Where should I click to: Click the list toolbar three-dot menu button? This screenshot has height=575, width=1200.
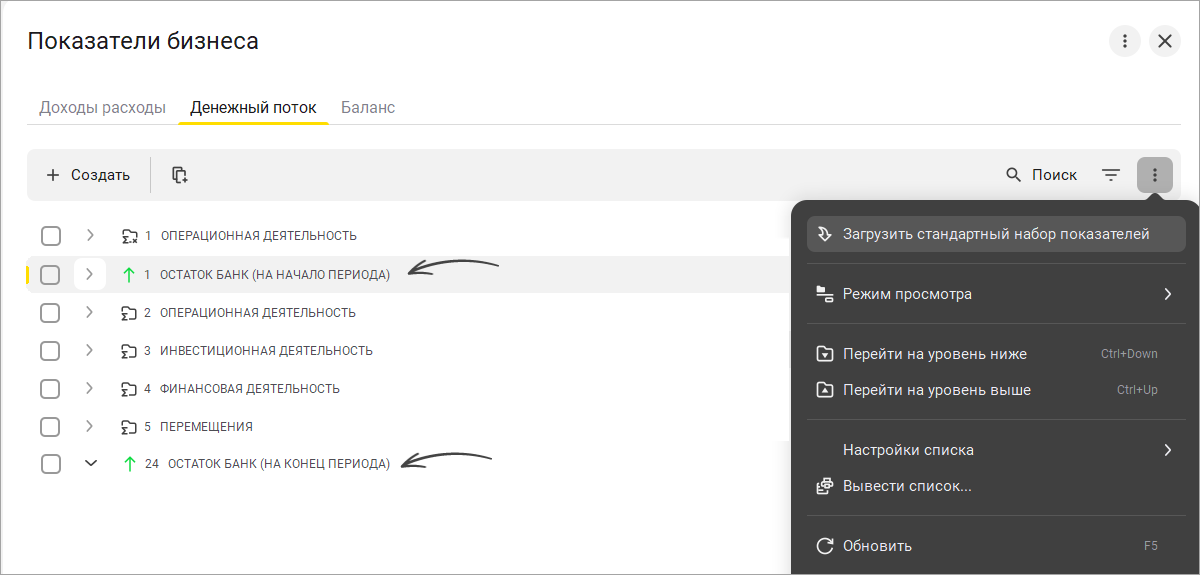[x=1155, y=175]
